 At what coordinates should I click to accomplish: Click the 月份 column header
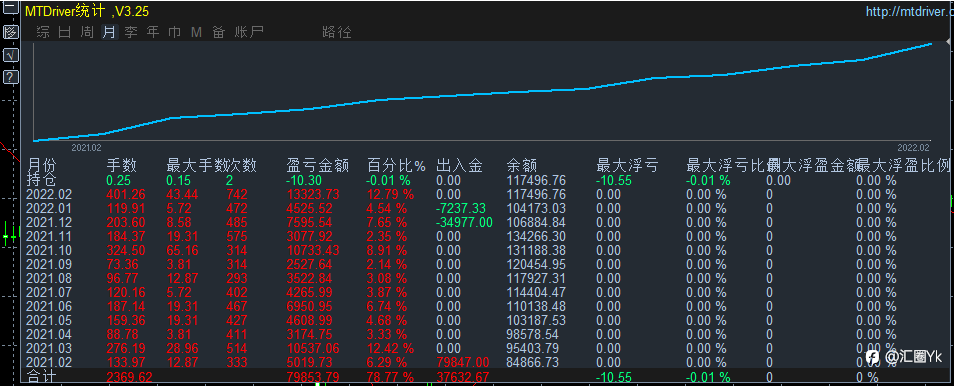[41, 166]
